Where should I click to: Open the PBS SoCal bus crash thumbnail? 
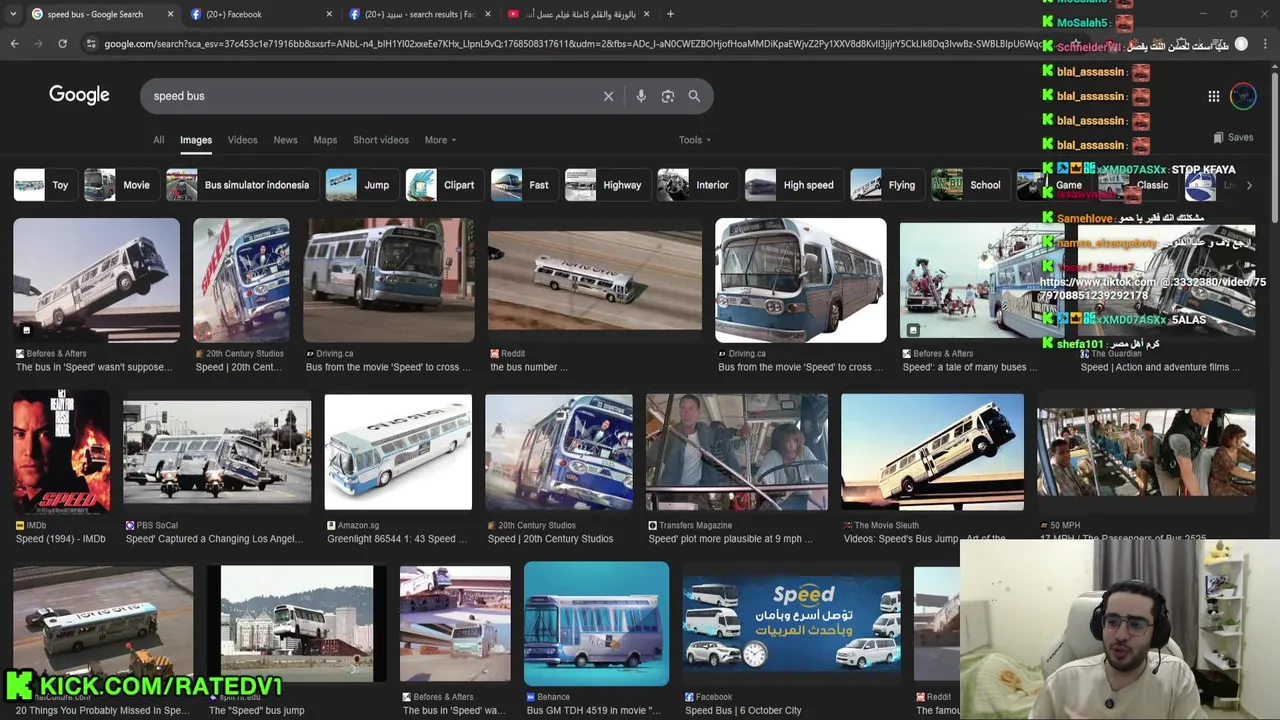tap(217, 452)
